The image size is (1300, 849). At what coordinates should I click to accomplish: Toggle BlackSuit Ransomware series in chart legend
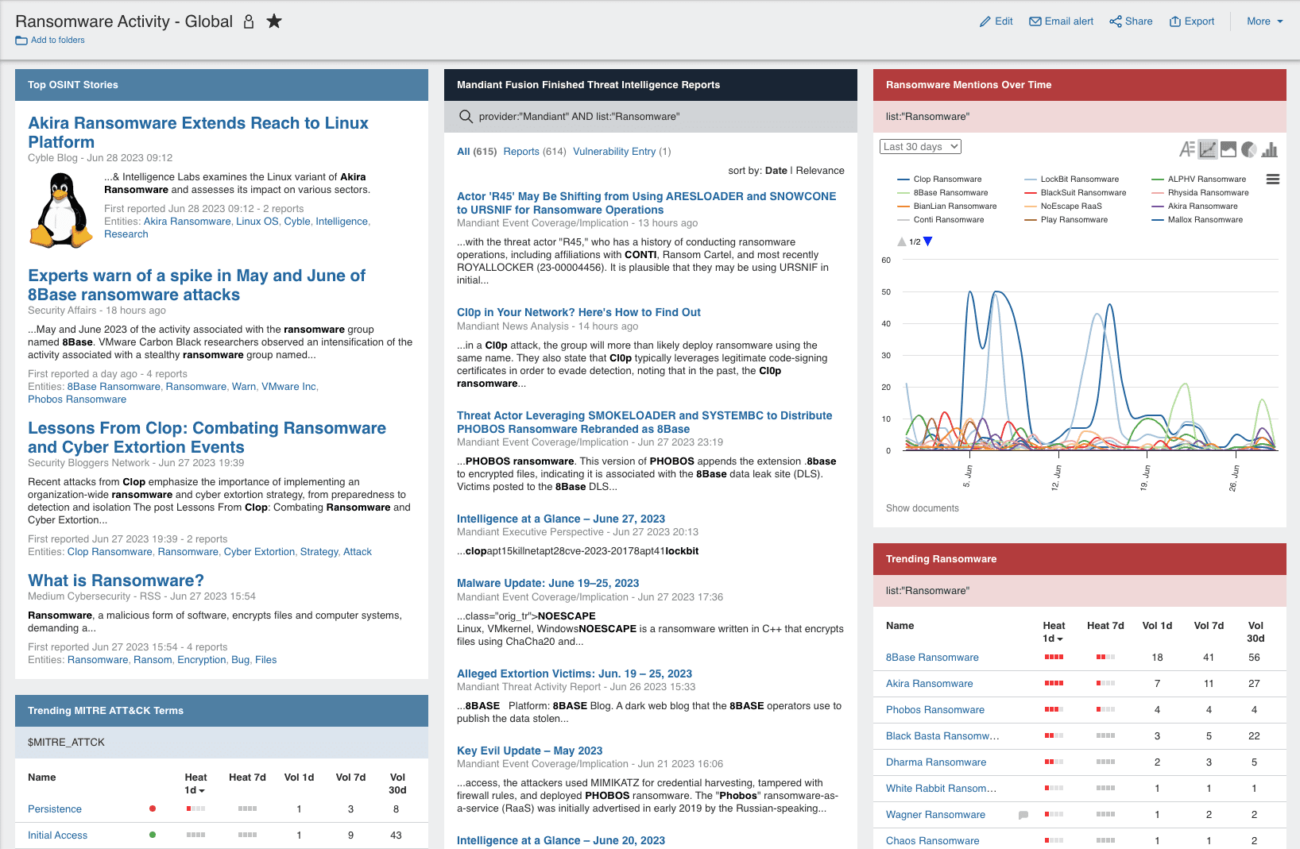1076,192
